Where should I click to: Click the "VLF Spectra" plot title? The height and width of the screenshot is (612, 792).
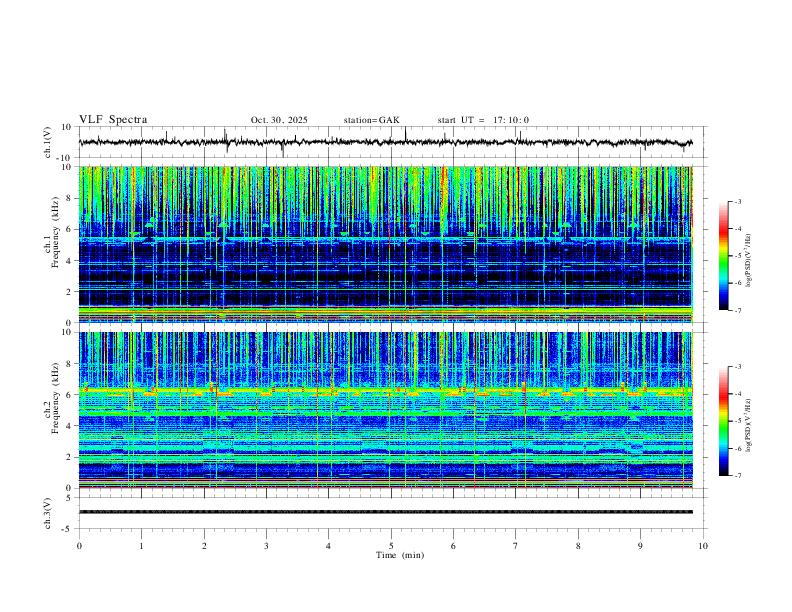click(x=113, y=120)
